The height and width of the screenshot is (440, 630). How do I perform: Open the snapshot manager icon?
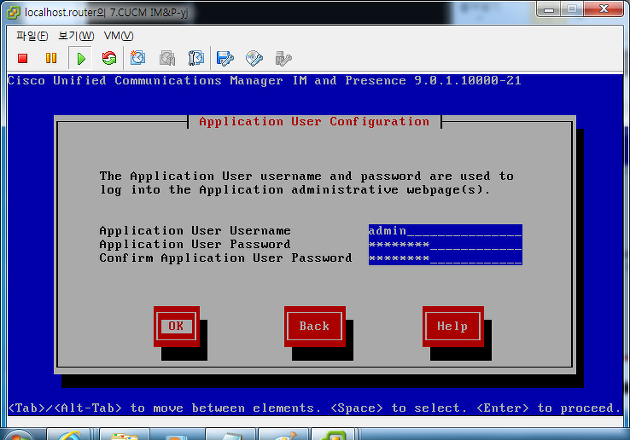(x=196, y=58)
